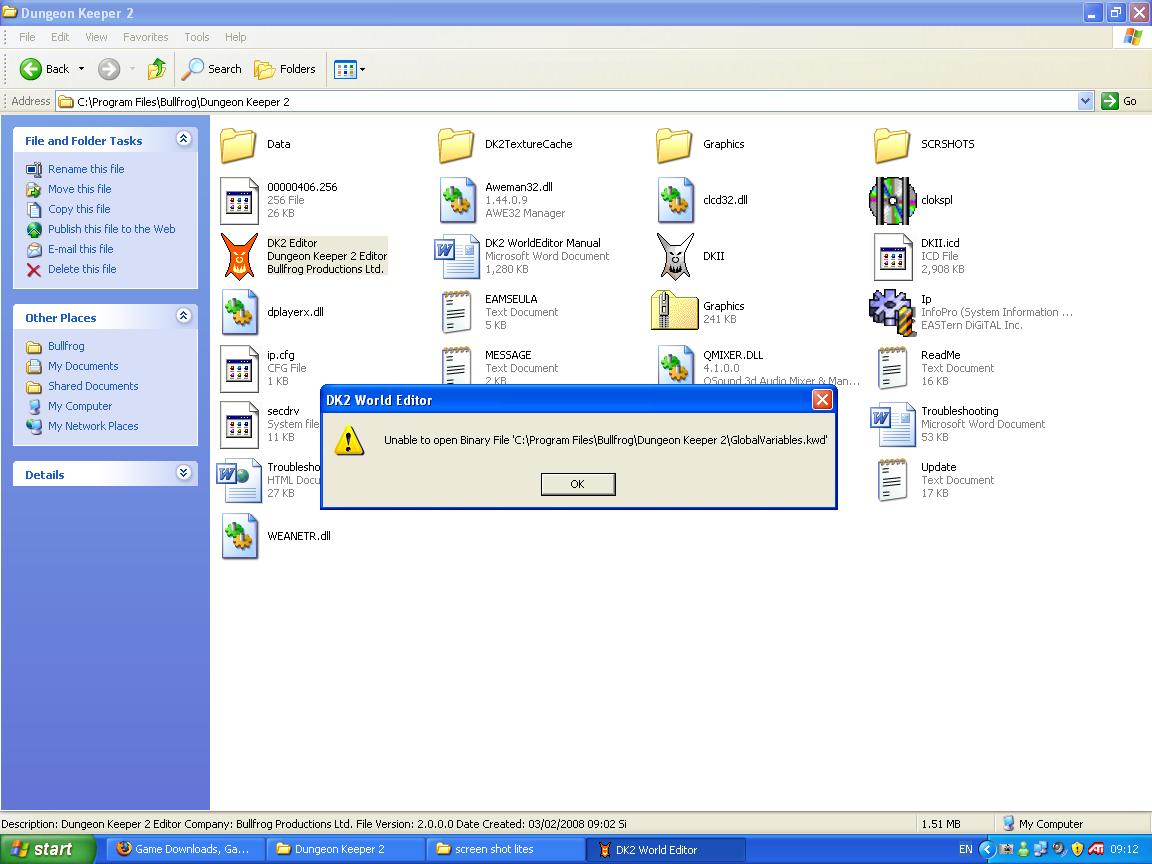Click the Windows Start button
The width and height of the screenshot is (1152, 864).
pyautogui.click(x=42, y=849)
